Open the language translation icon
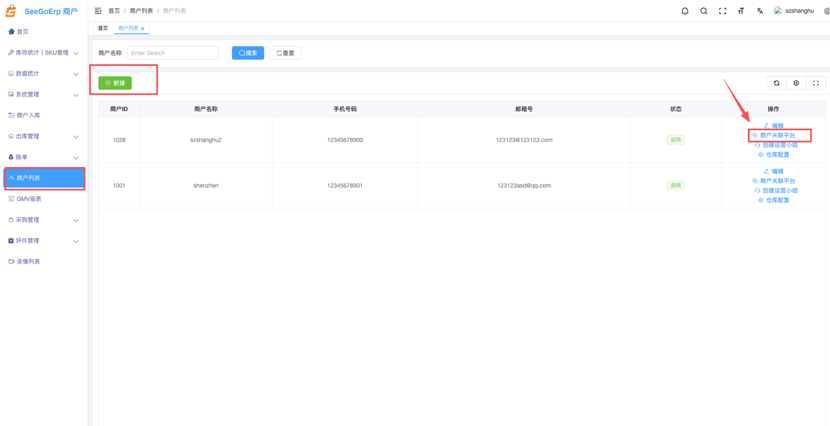The height and width of the screenshot is (426, 830). coord(760,11)
